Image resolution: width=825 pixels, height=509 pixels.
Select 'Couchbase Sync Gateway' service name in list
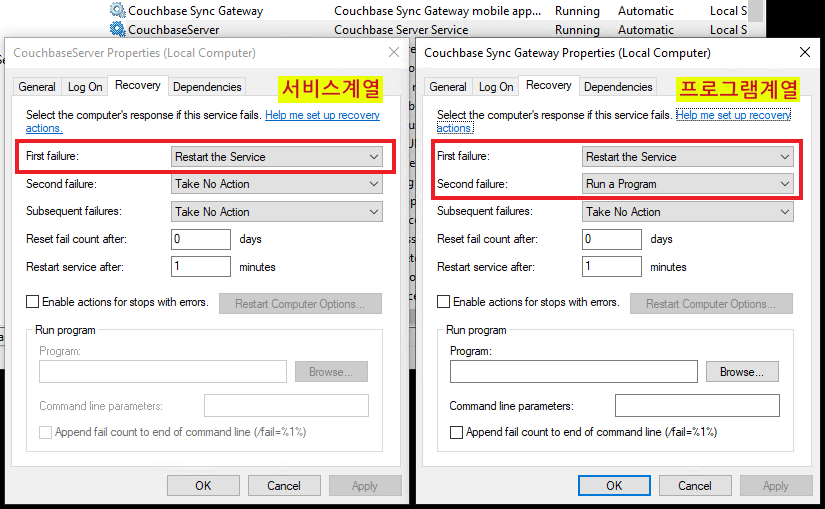click(x=196, y=11)
